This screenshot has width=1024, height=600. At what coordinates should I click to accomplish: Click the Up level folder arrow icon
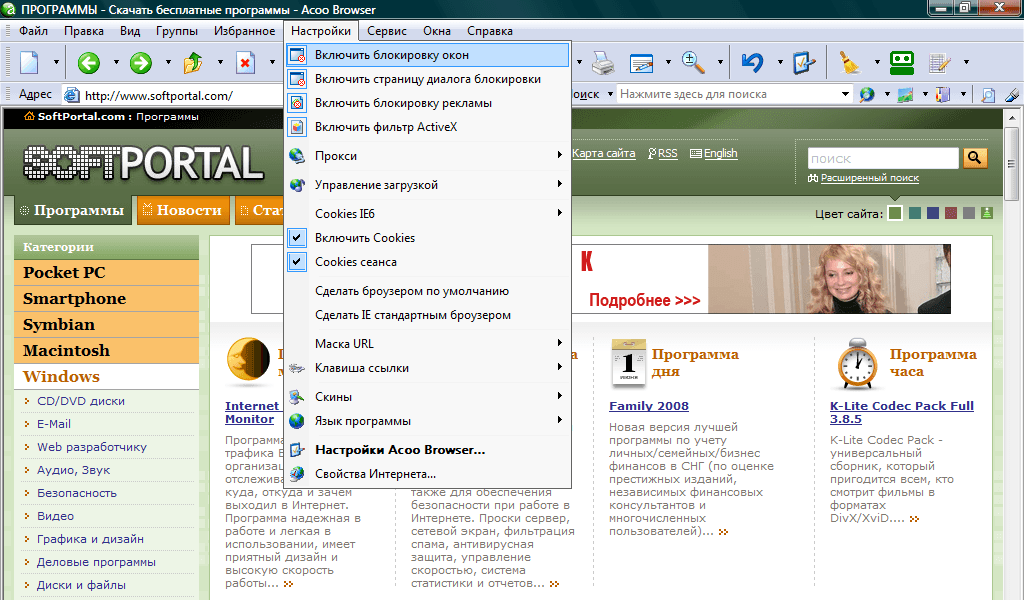(193, 63)
